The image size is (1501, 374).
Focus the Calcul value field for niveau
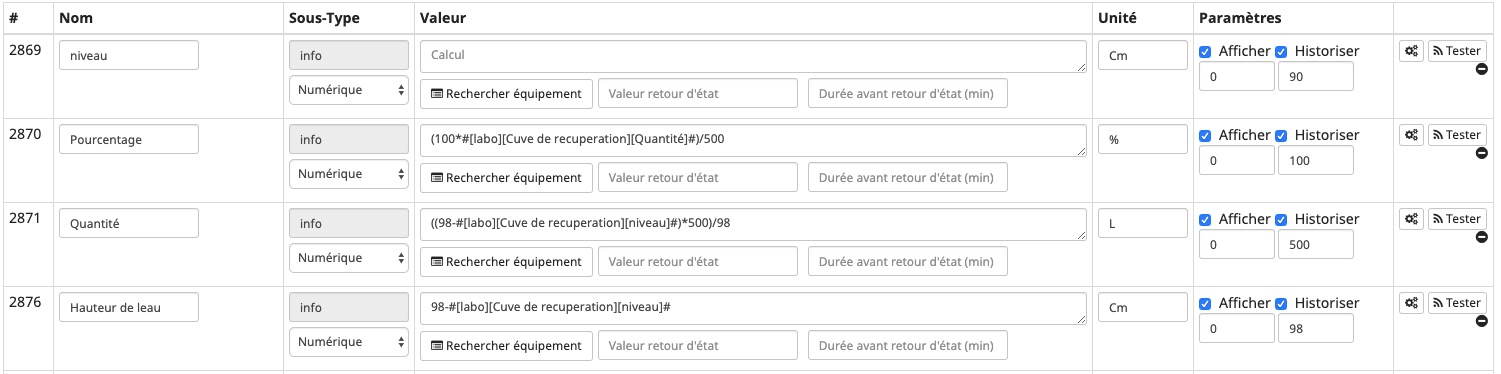[753, 56]
